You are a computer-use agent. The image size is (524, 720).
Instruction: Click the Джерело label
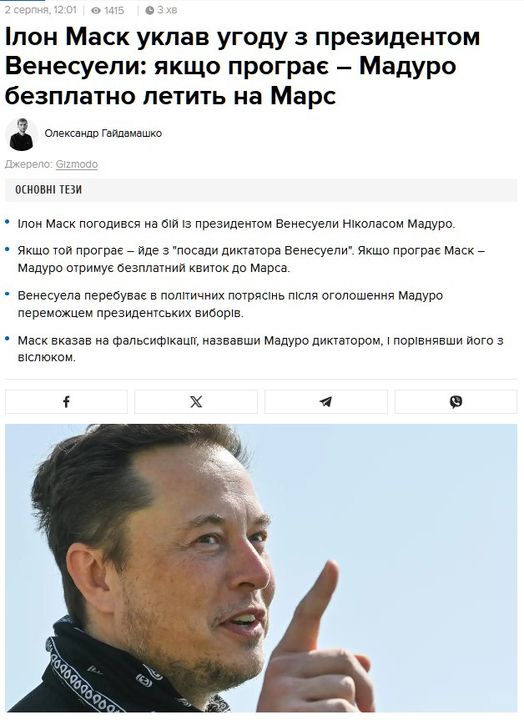29,164
